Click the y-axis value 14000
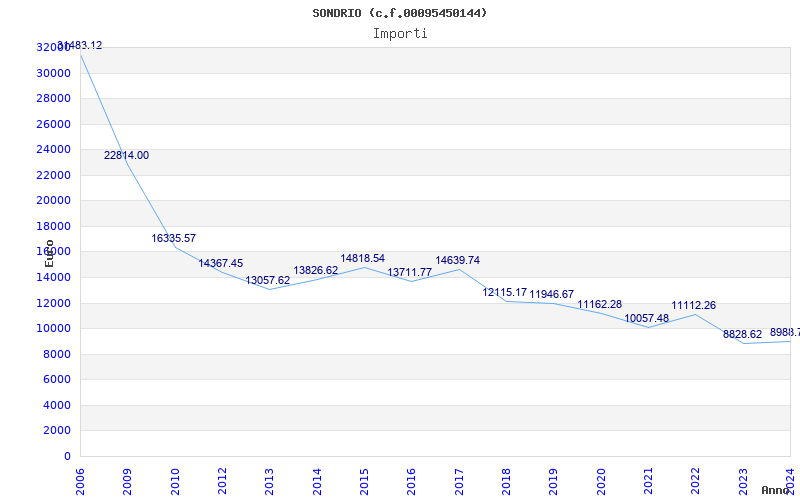This screenshot has height=500, width=800. point(54,278)
